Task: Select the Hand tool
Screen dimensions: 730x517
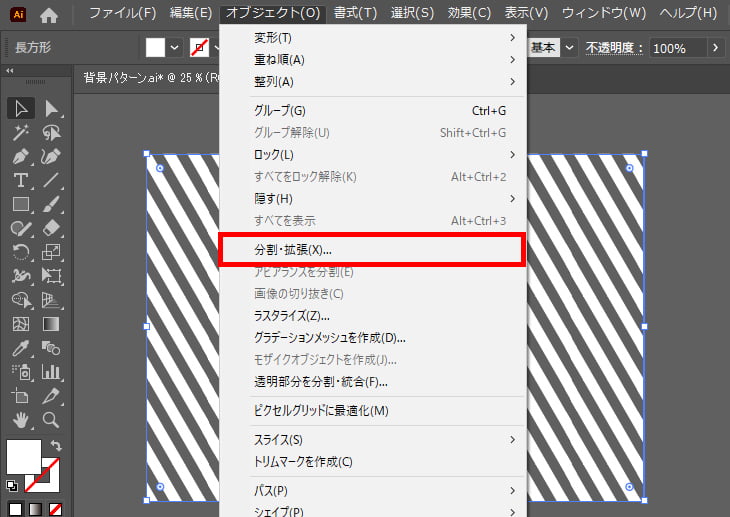Action: [x=21, y=420]
